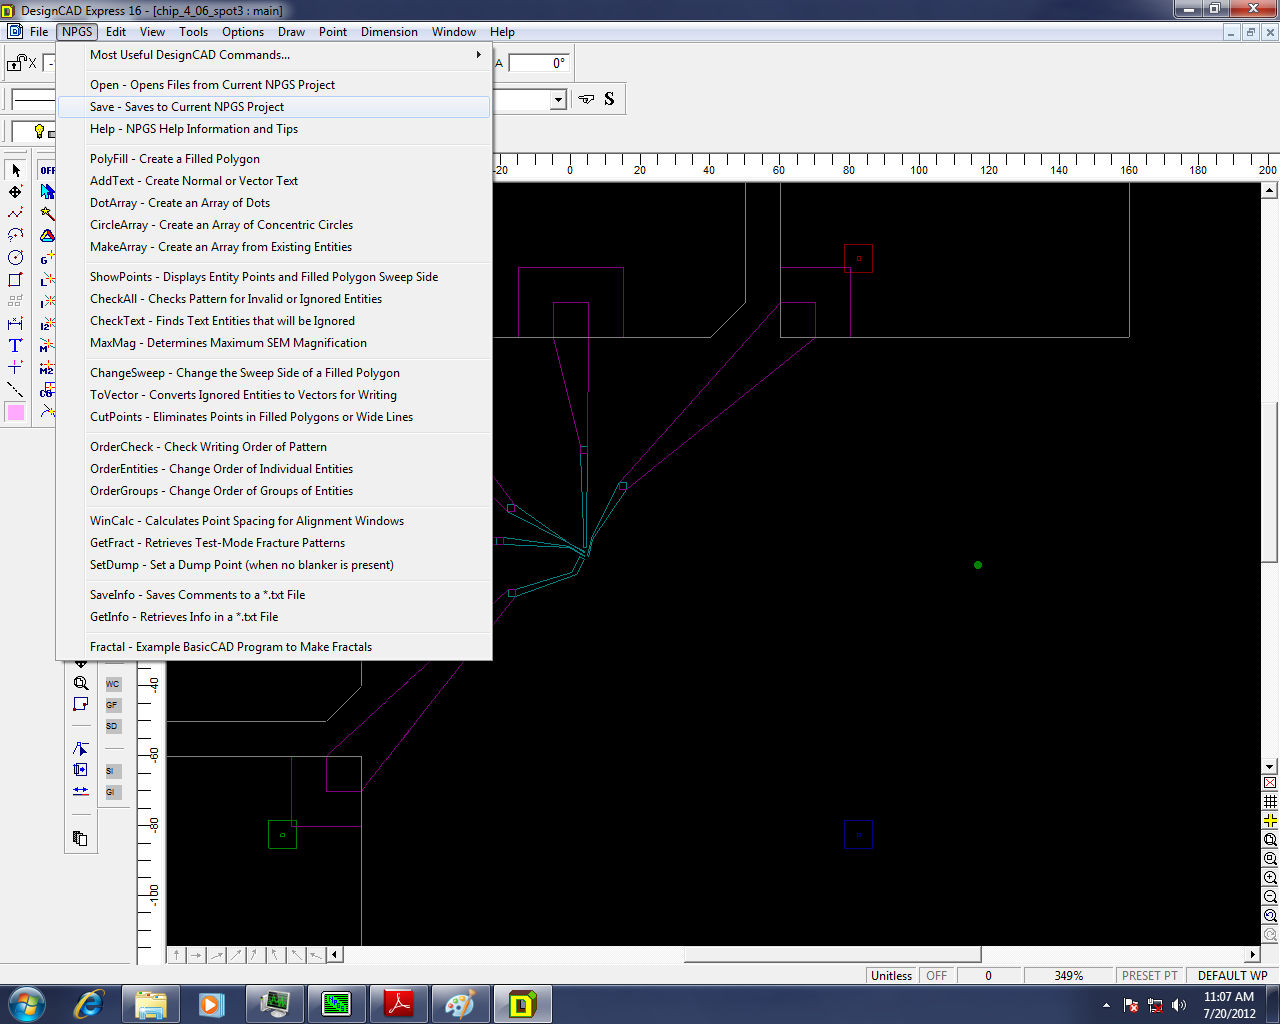
Task: Choose OrderEntities menu command
Action: coord(275,469)
